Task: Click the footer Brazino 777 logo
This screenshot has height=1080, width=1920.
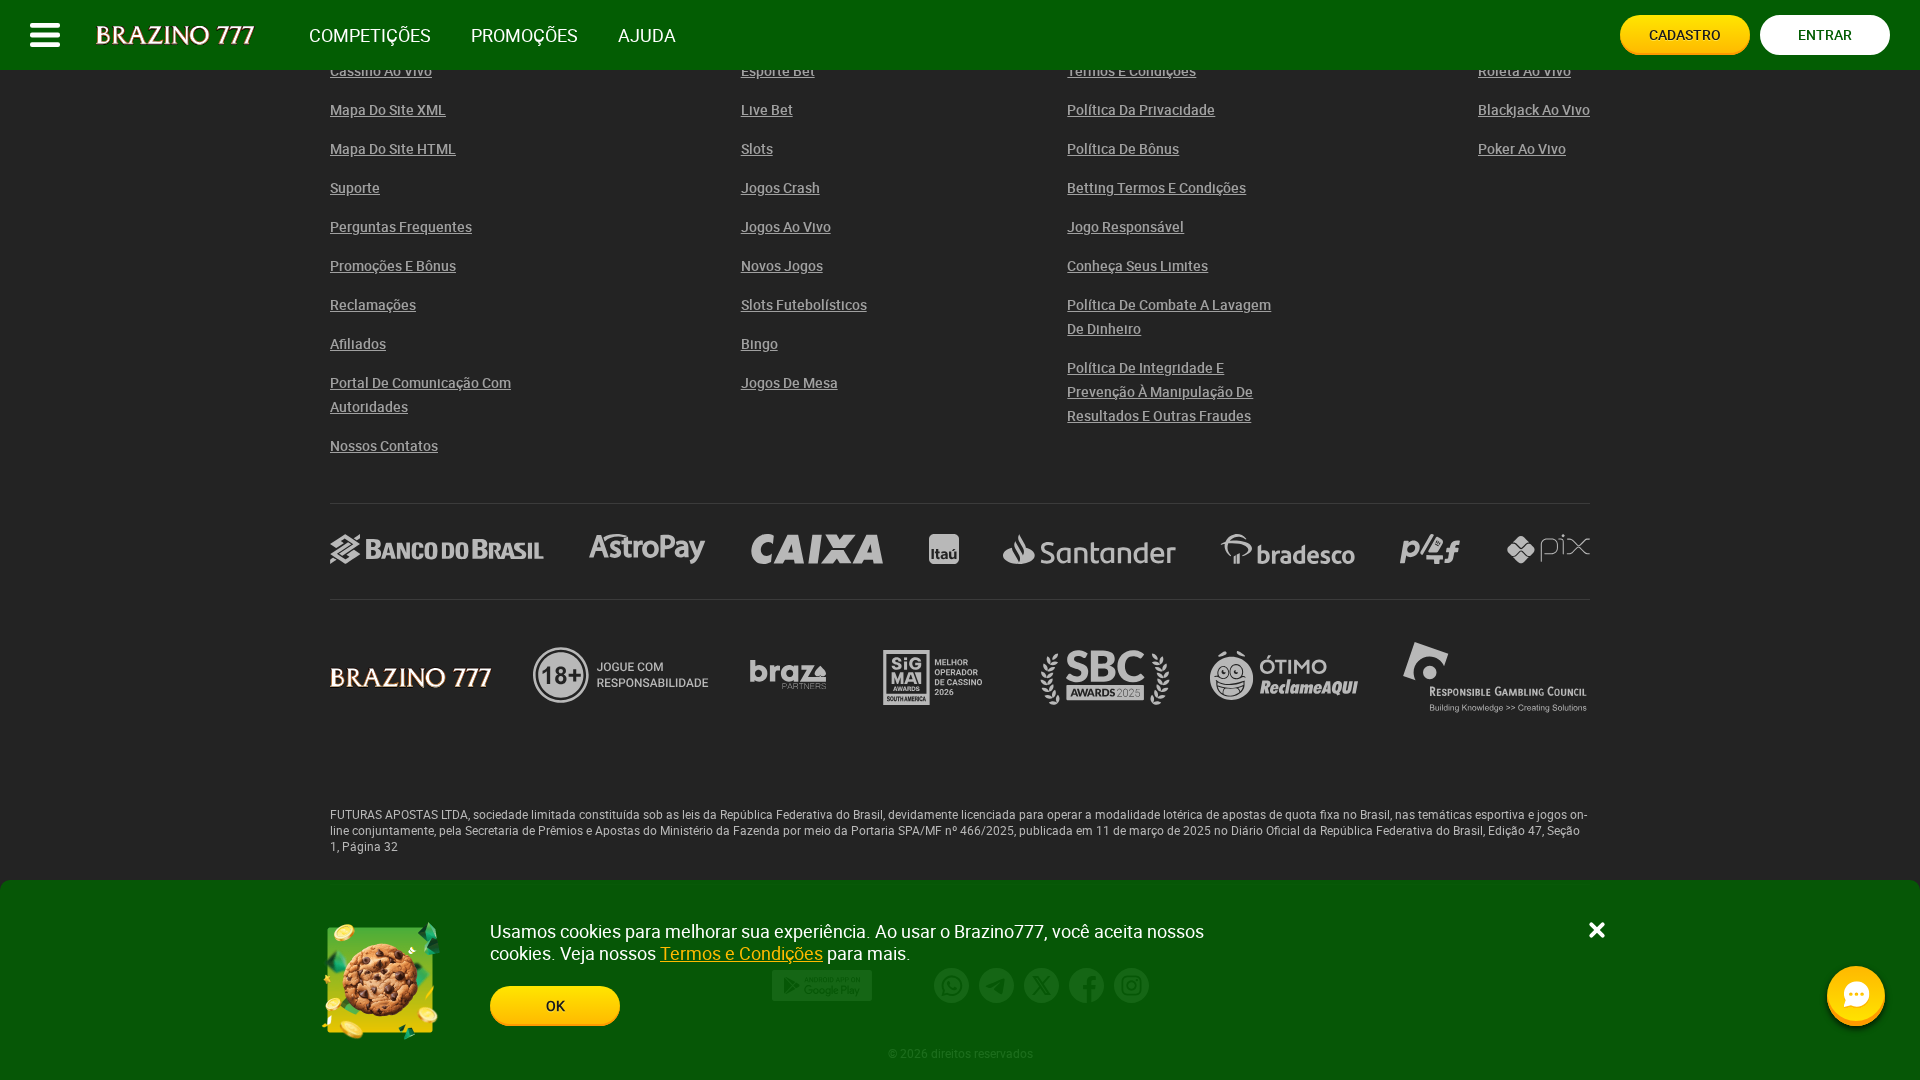Action: [x=411, y=677]
